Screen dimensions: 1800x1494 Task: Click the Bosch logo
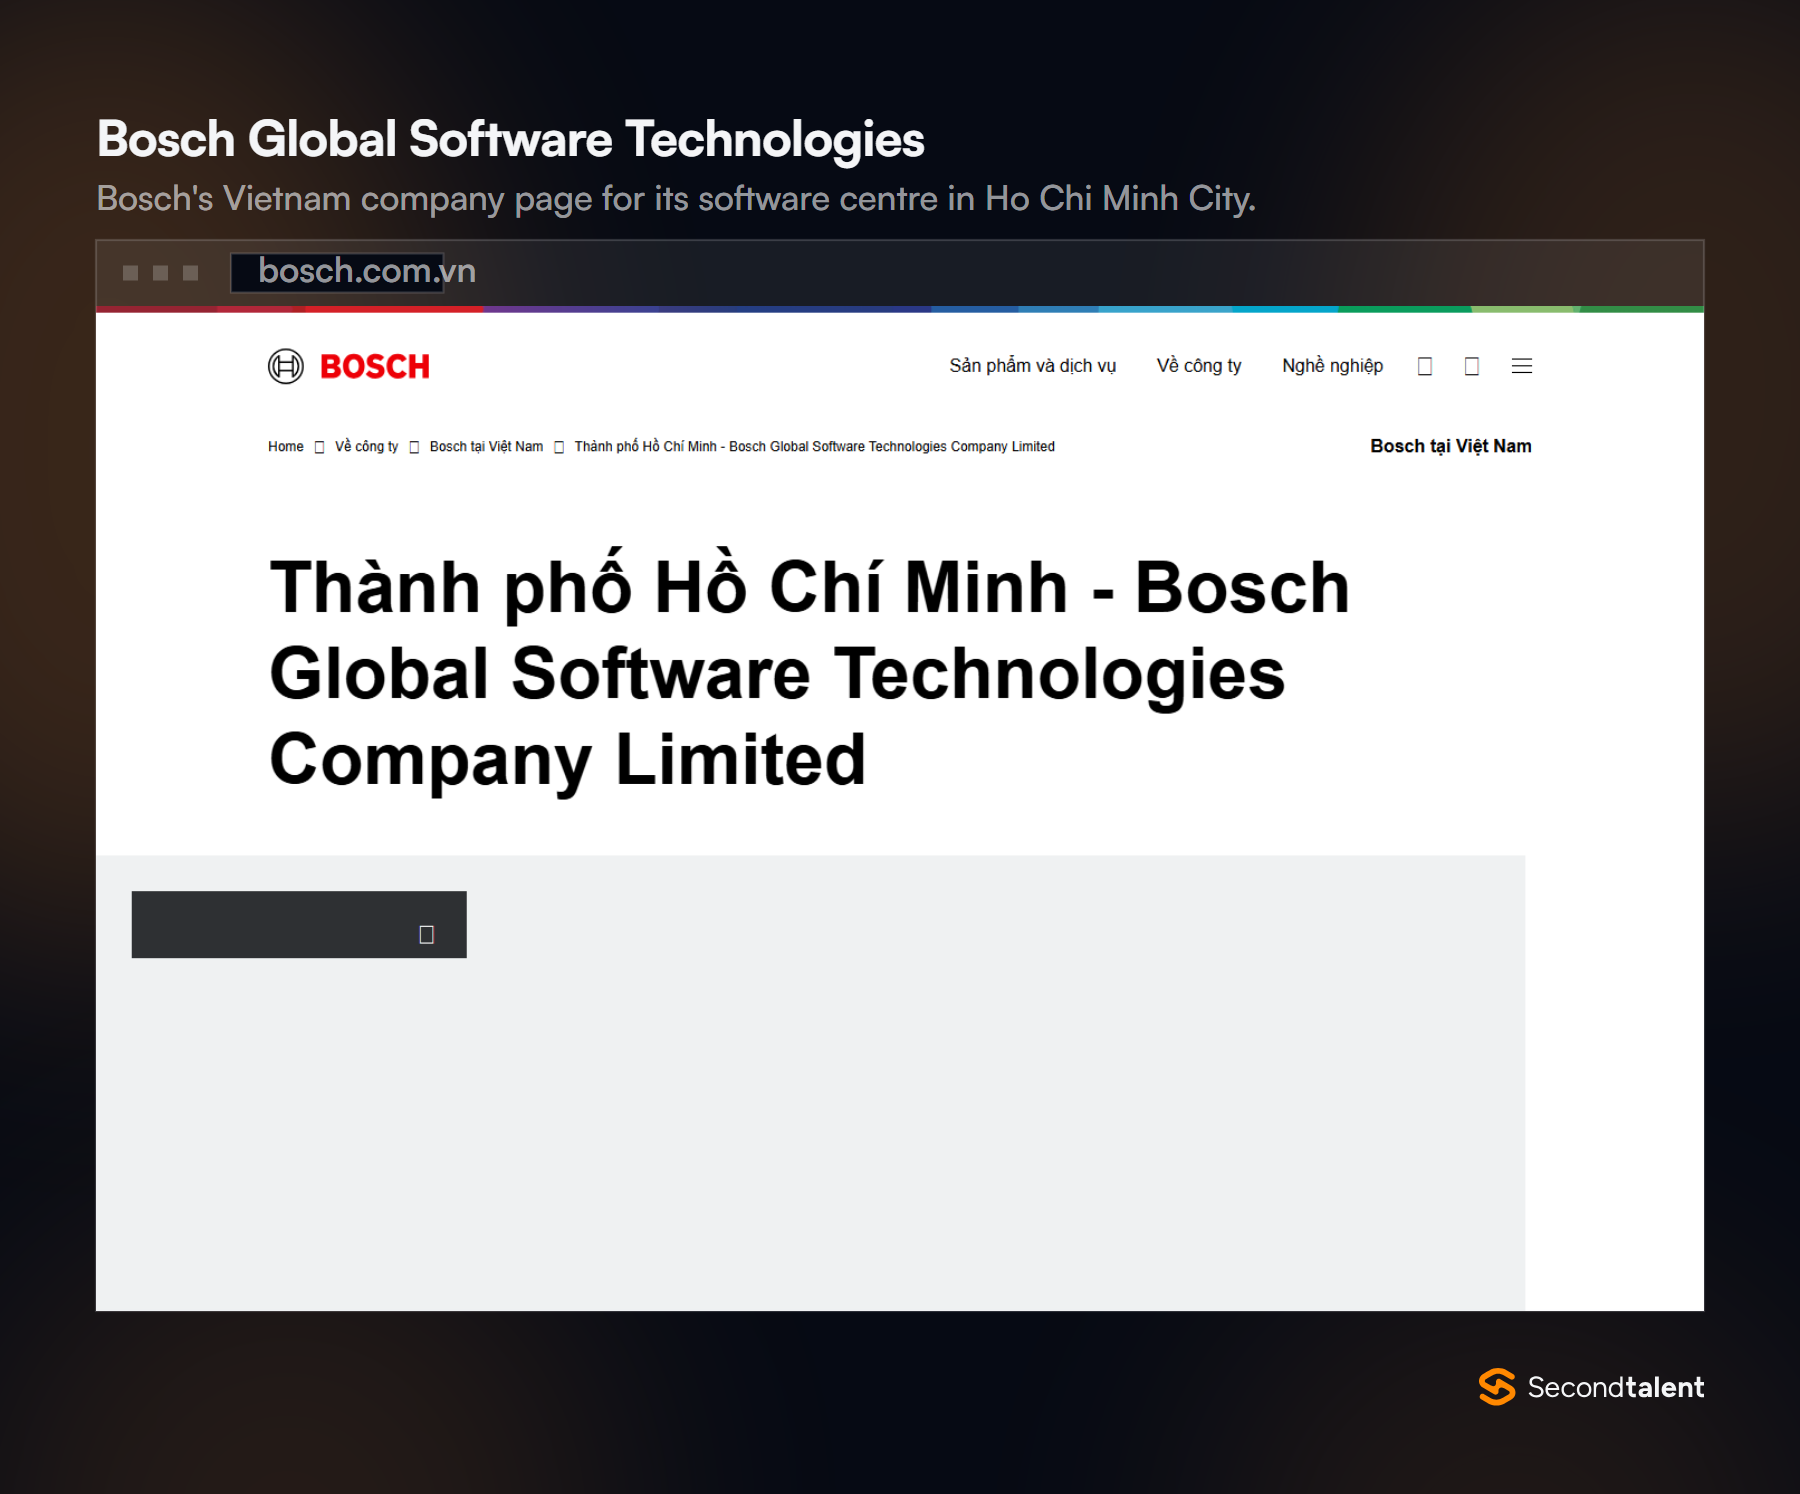pos(349,367)
